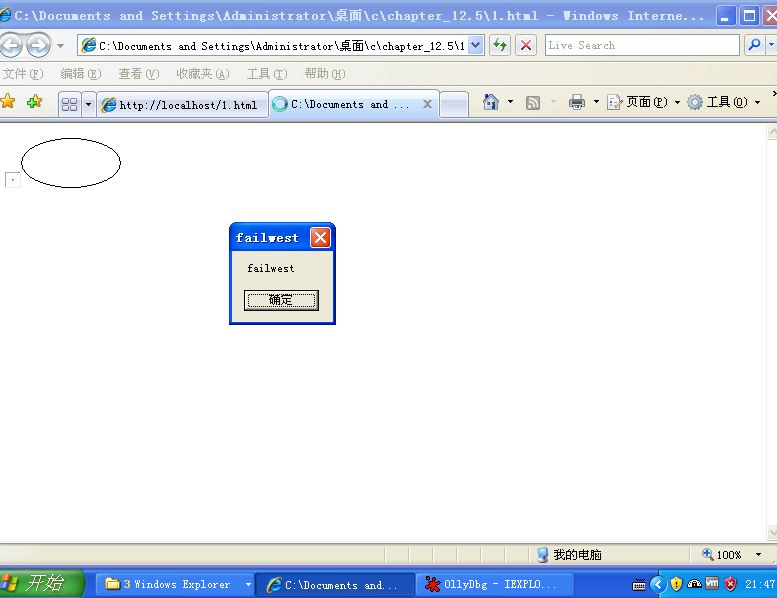Open Favorites Center star icon
The height and width of the screenshot is (598, 777).
[x=8, y=102]
